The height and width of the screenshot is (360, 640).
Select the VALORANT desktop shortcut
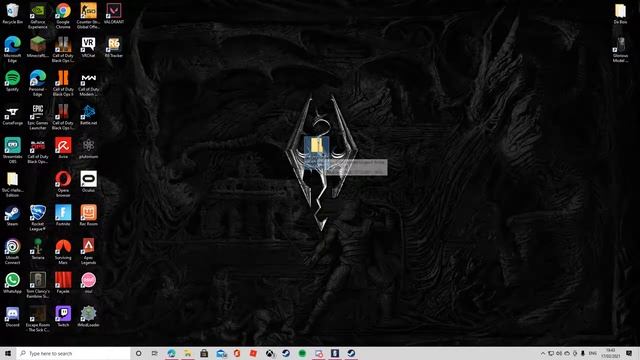point(113,14)
